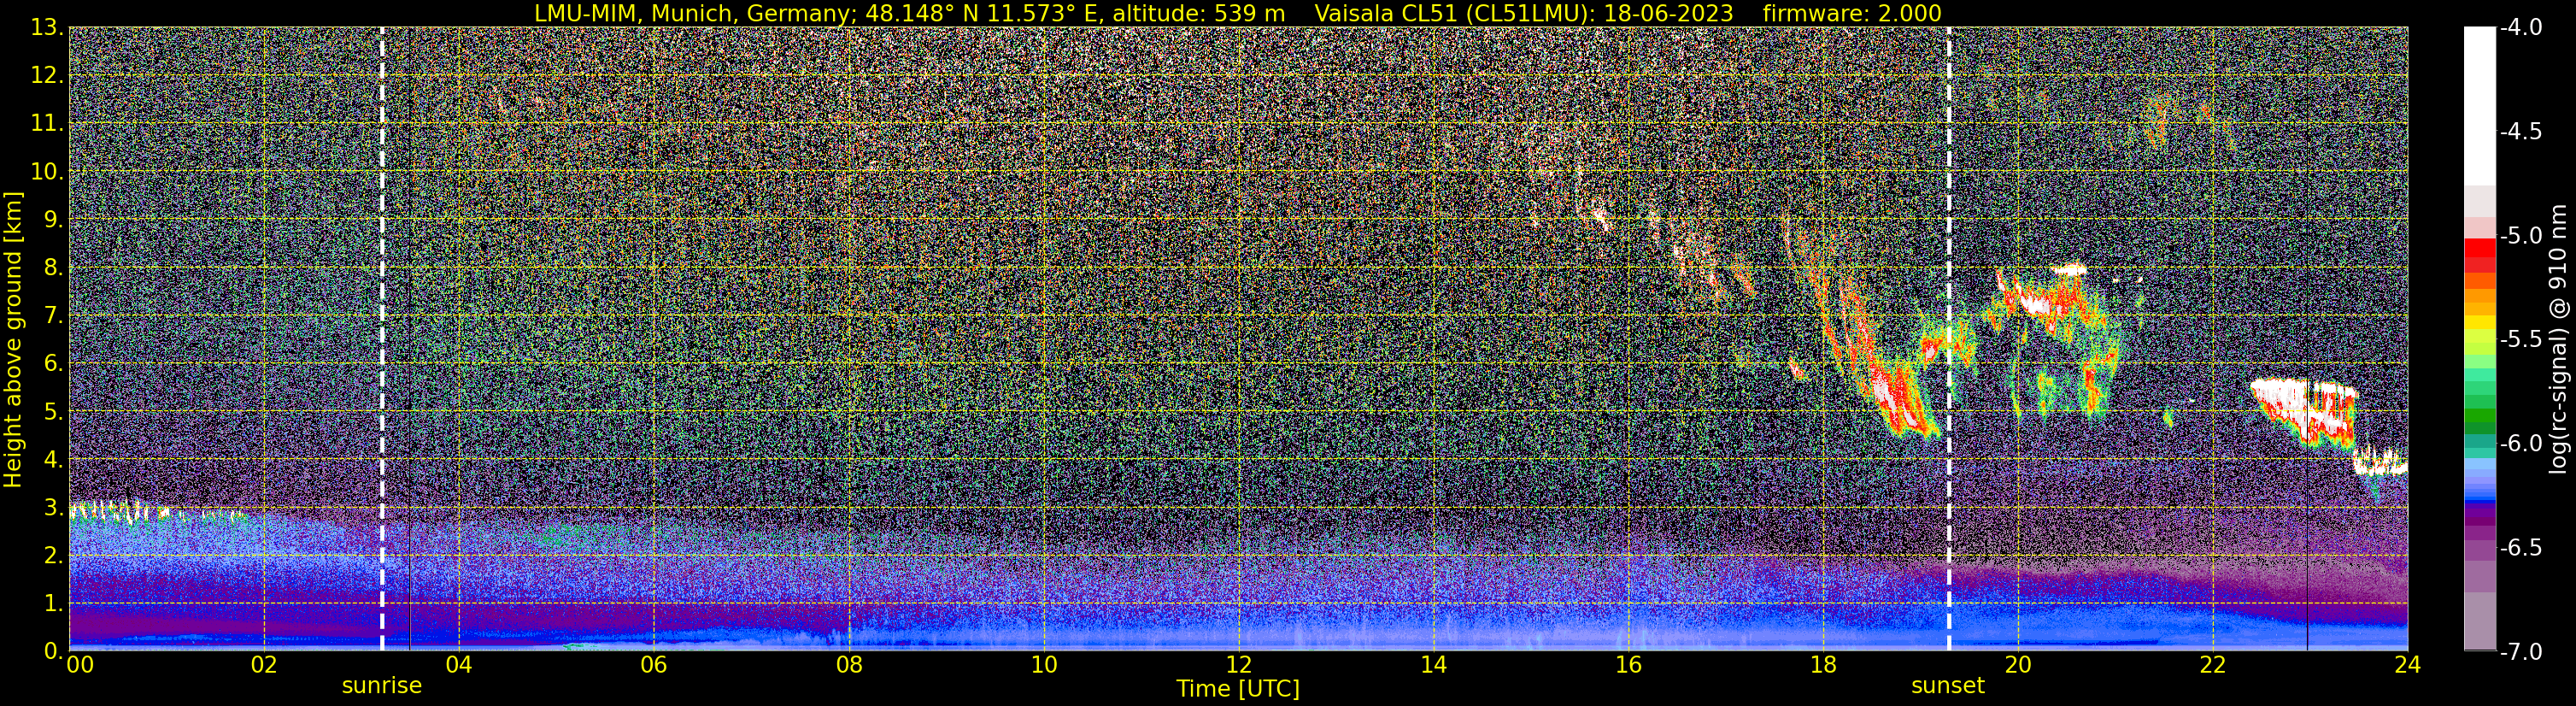
Task: Click the 10. height tick label
Action: point(47,172)
